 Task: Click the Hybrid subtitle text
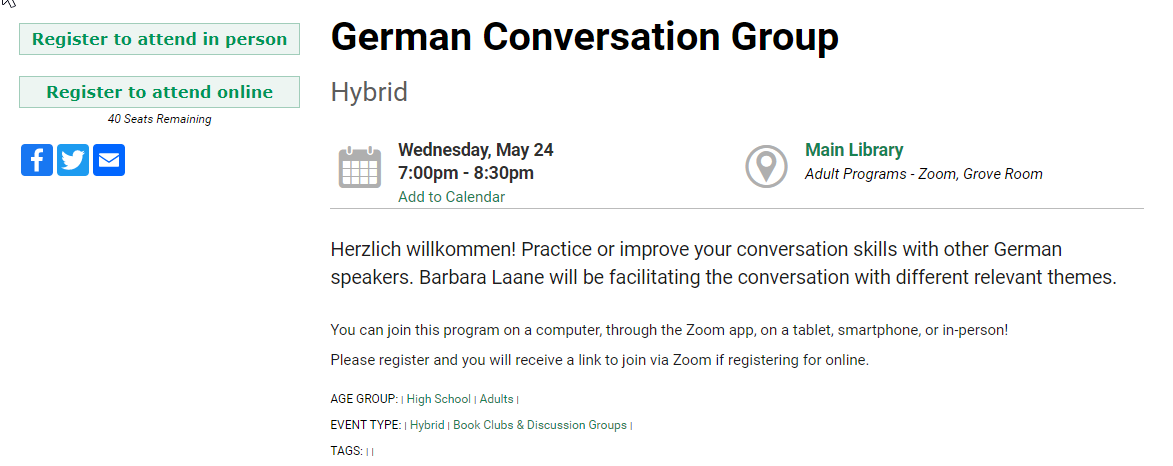tap(369, 92)
